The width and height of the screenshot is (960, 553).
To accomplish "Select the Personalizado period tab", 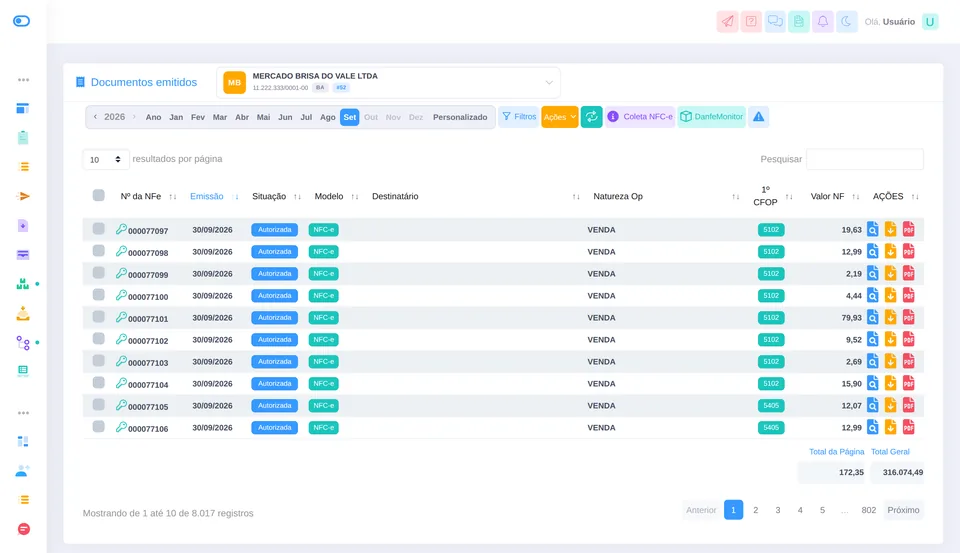I will point(460,117).
